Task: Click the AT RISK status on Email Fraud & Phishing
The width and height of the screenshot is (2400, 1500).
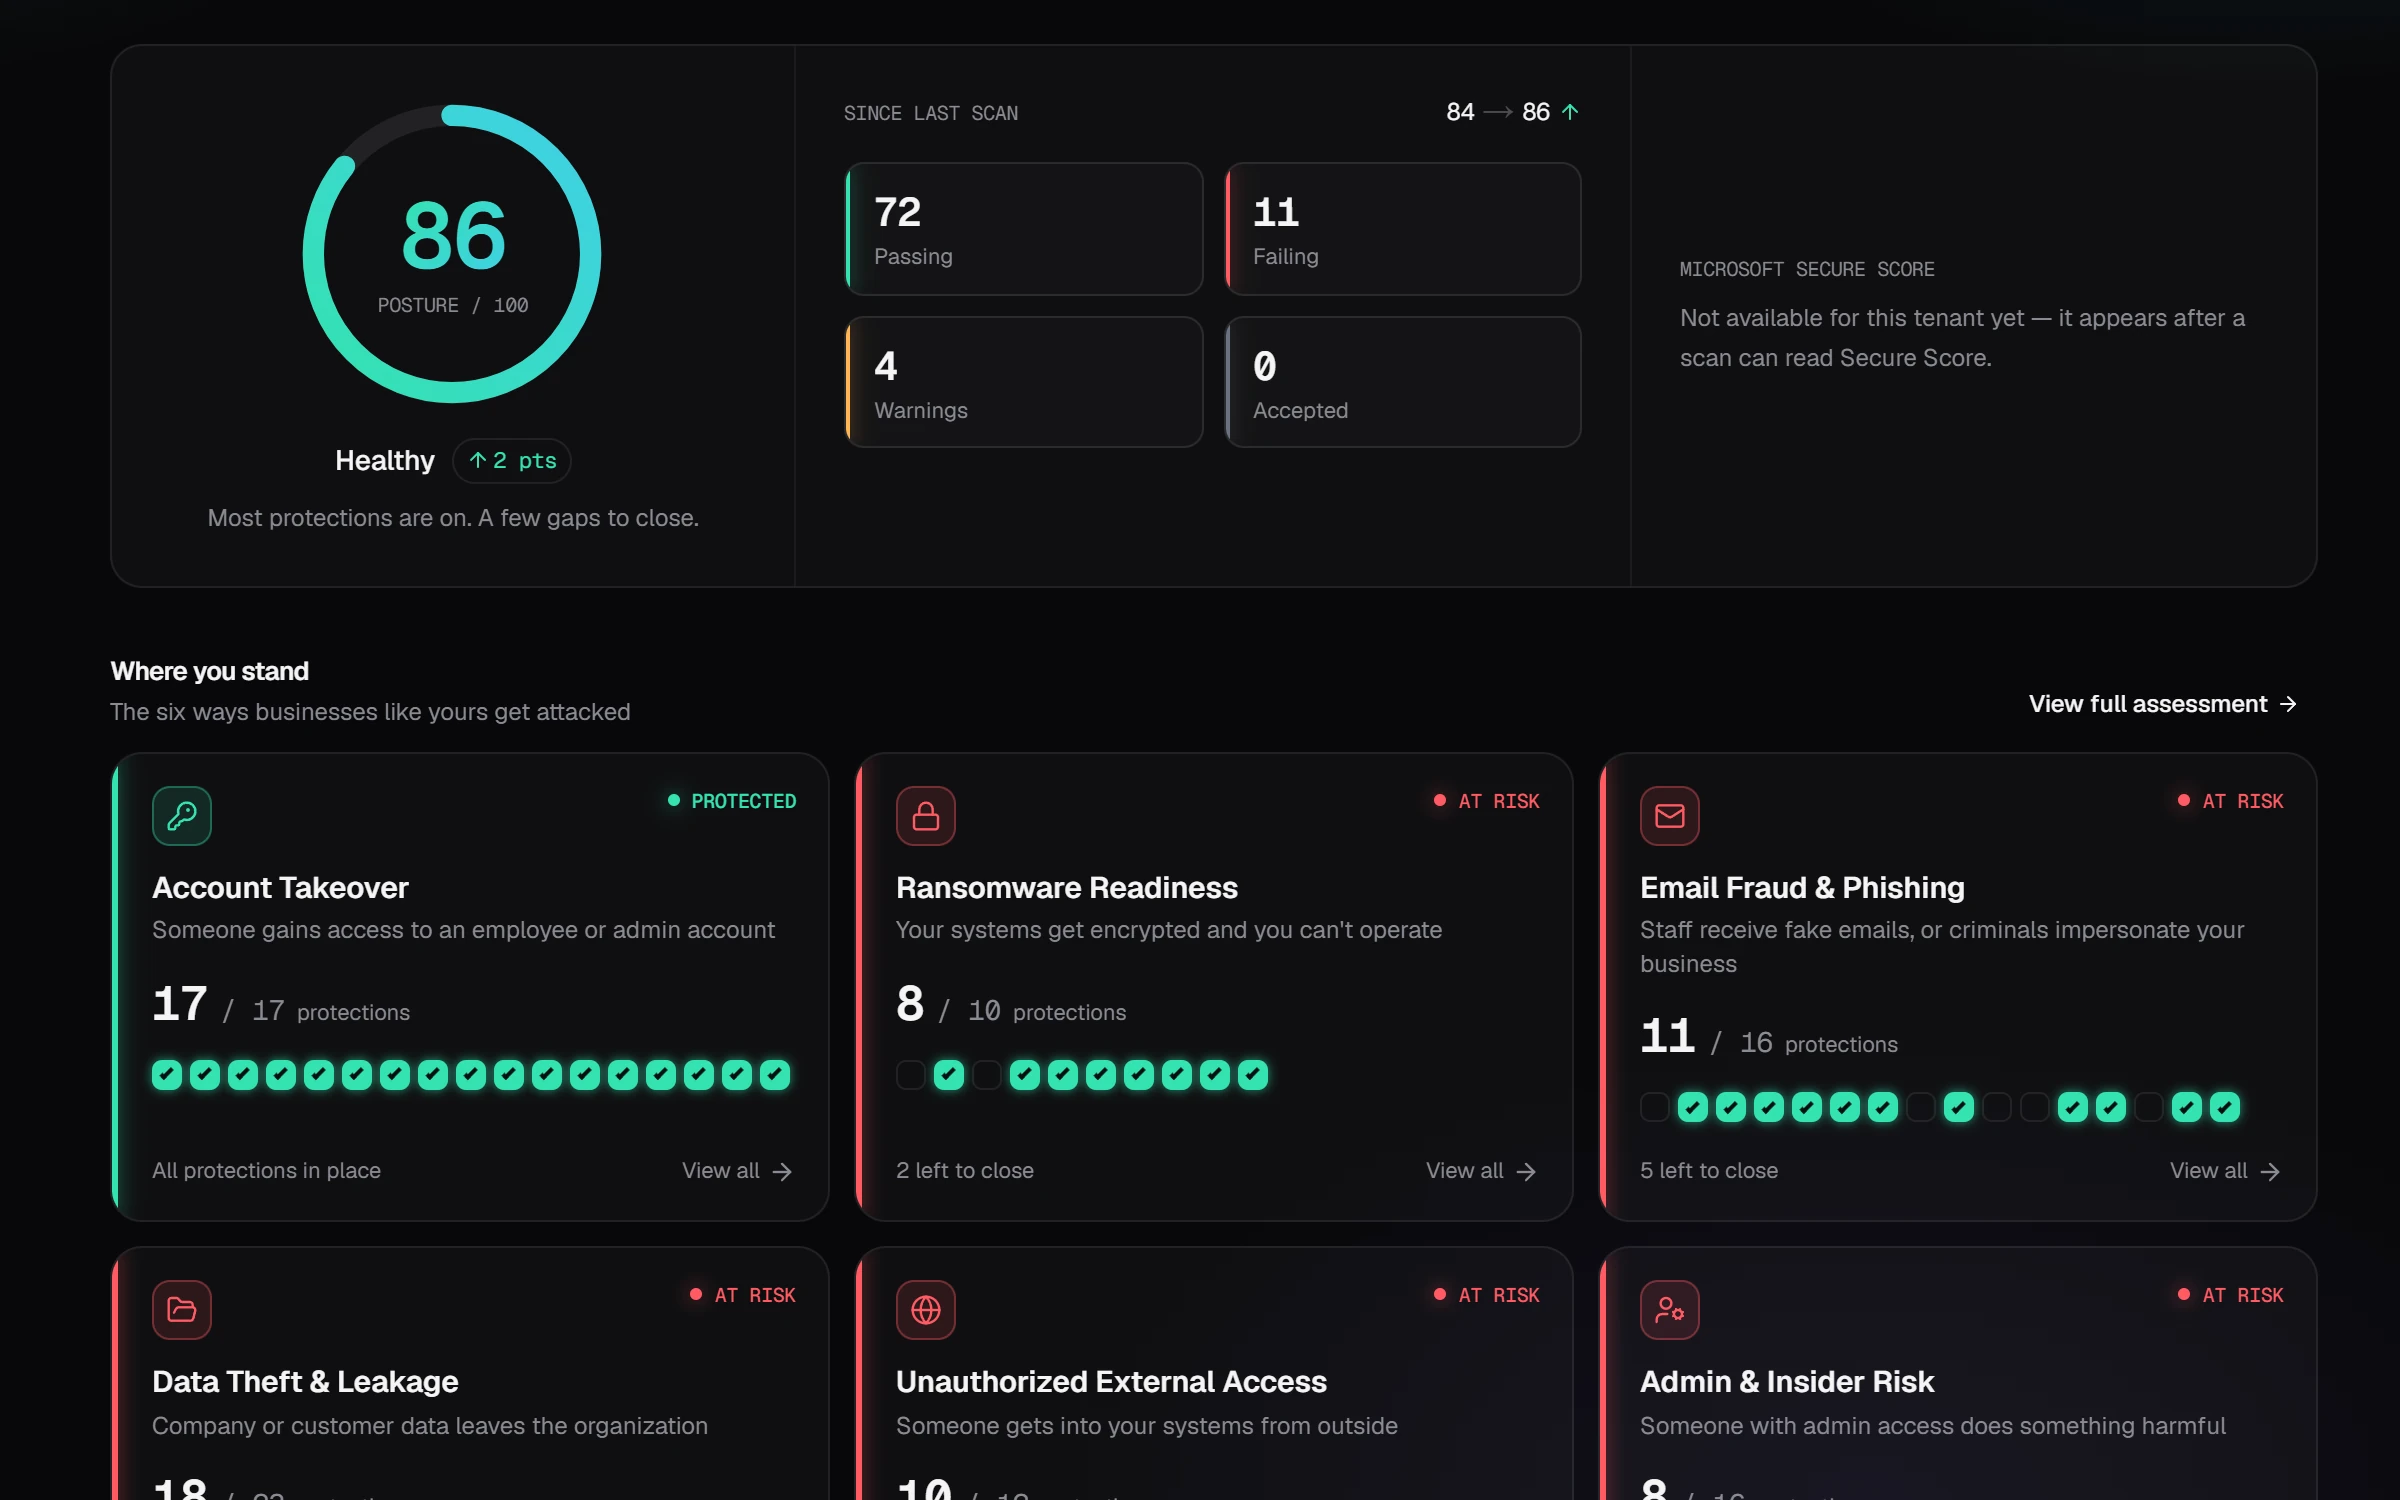Action: click(x=2231, y=801)
